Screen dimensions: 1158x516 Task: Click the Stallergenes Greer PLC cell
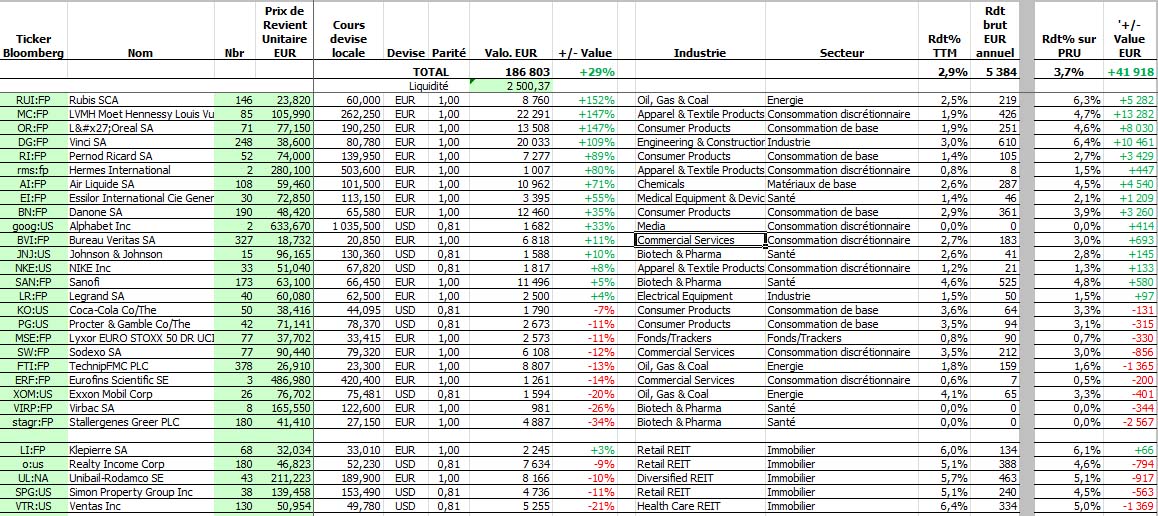pos(140,422)
